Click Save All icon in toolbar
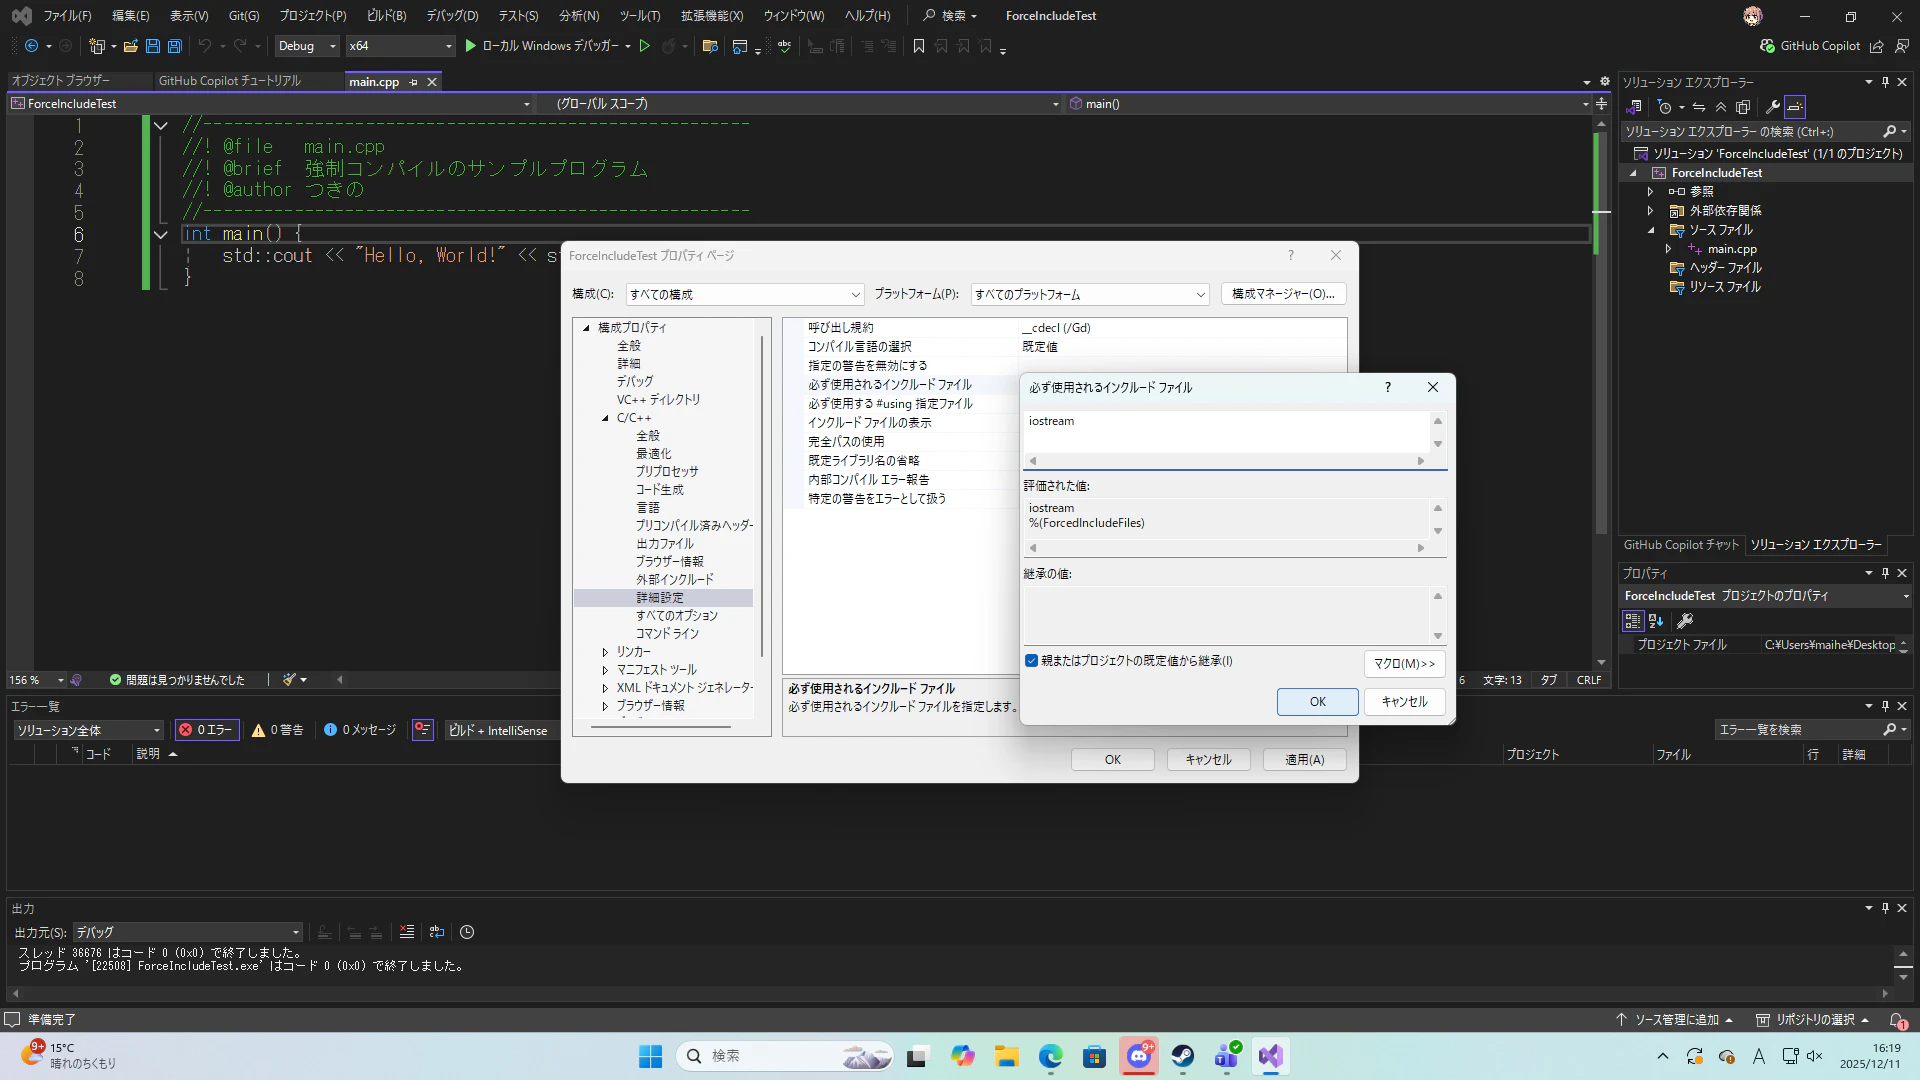Image resolution: width=1920 pixels, height=1080 pixels. 175,46
